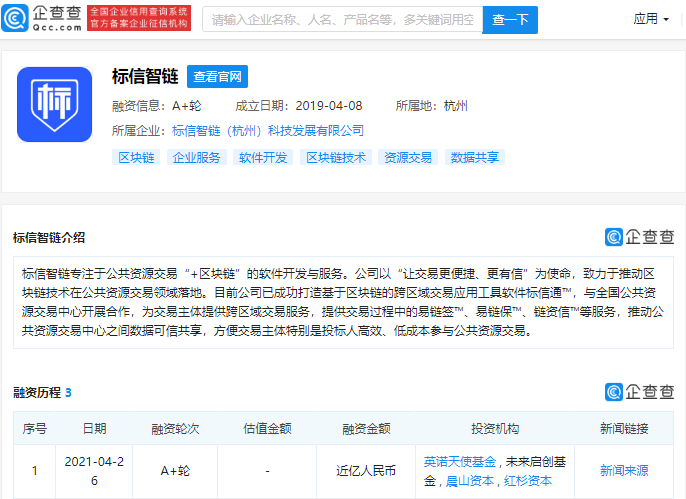
Task: Open the 应用 dropdown menu
Action: tap(651, 19)
